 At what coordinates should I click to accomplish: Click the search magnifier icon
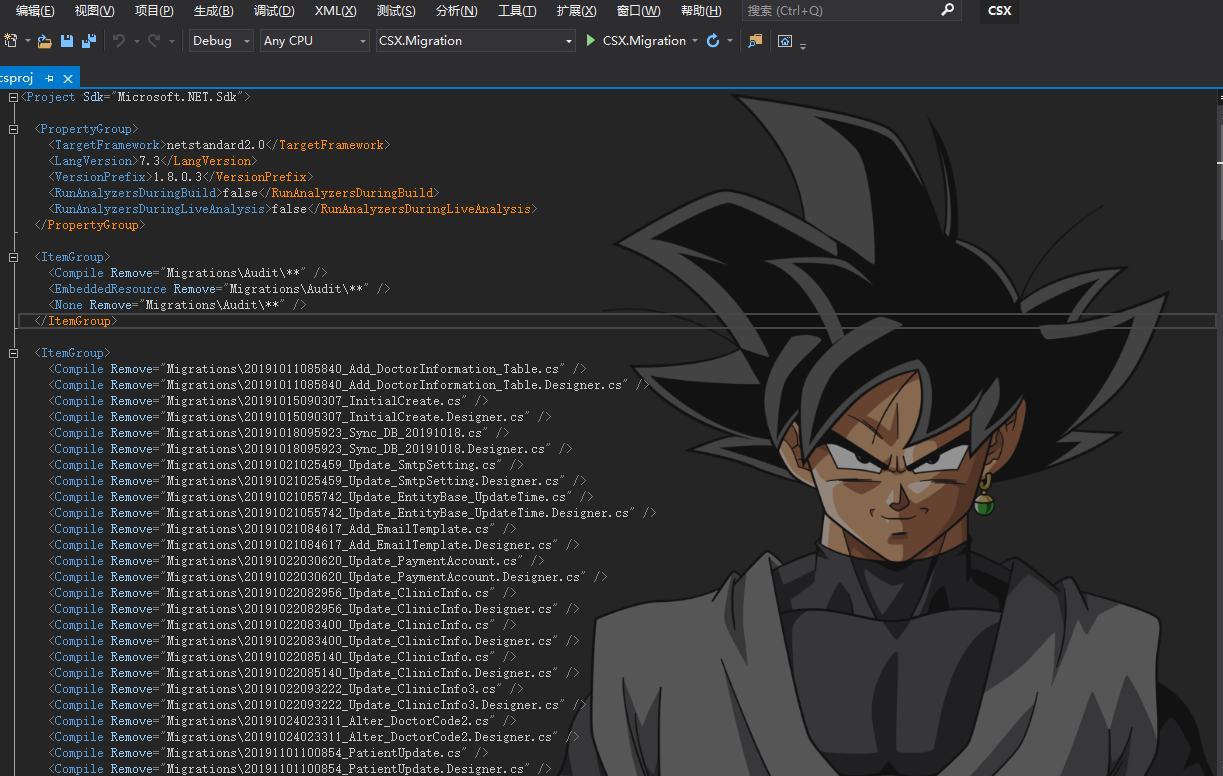point(948,10)
